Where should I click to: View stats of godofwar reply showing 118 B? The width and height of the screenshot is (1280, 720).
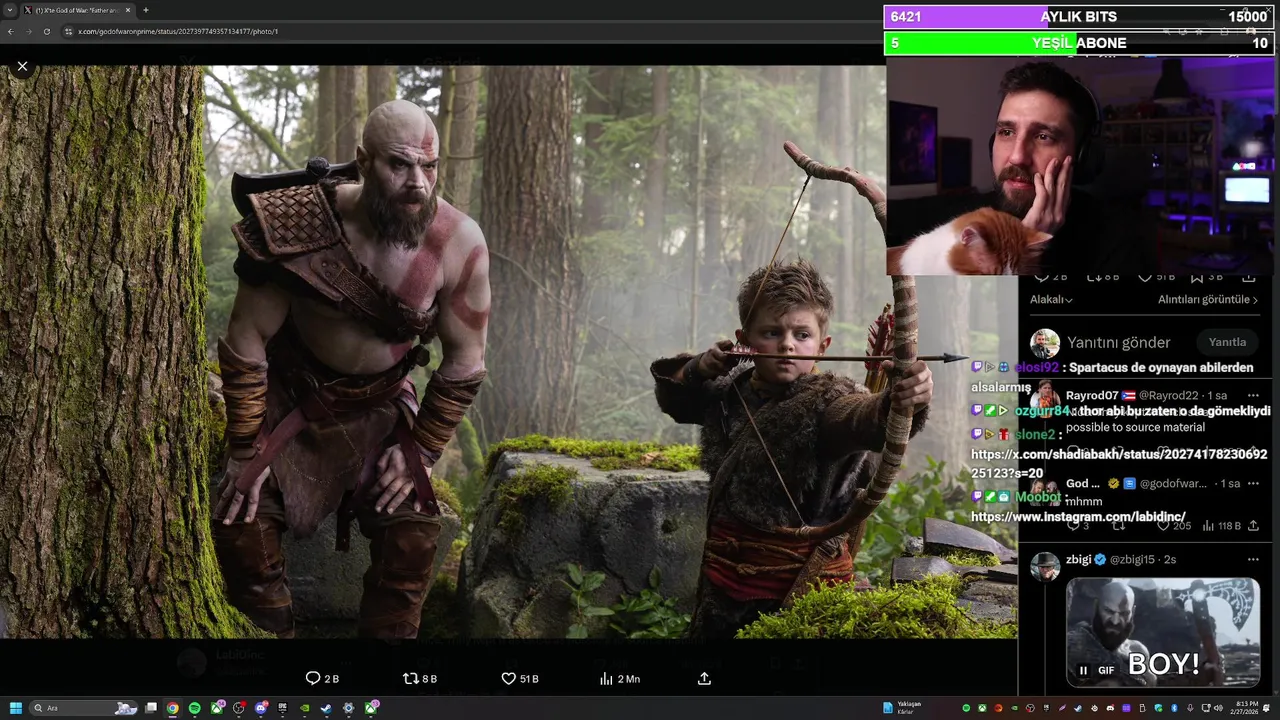pos(1221,525)
